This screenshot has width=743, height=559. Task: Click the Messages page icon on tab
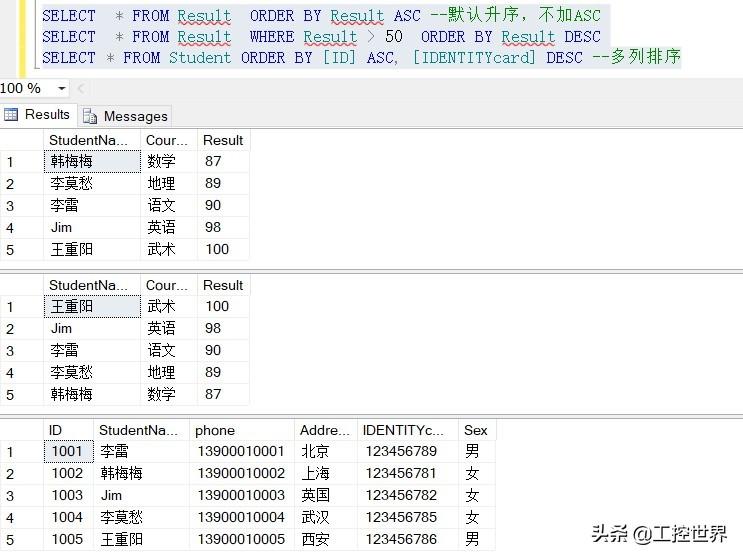coord(90,116)
